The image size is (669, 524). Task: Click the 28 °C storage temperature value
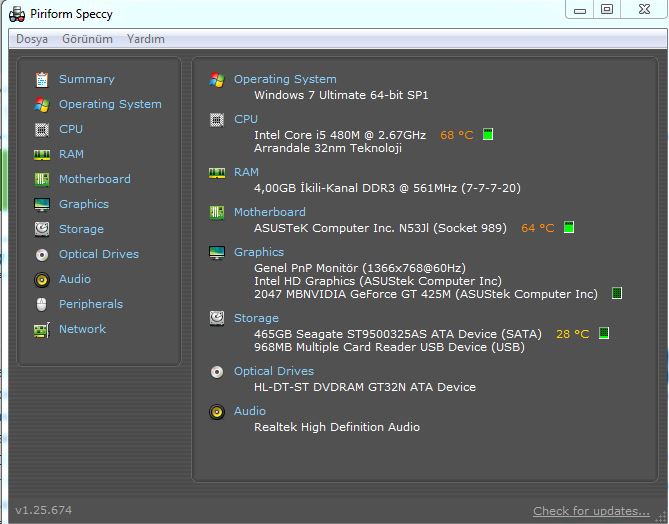tap(573, 334)
